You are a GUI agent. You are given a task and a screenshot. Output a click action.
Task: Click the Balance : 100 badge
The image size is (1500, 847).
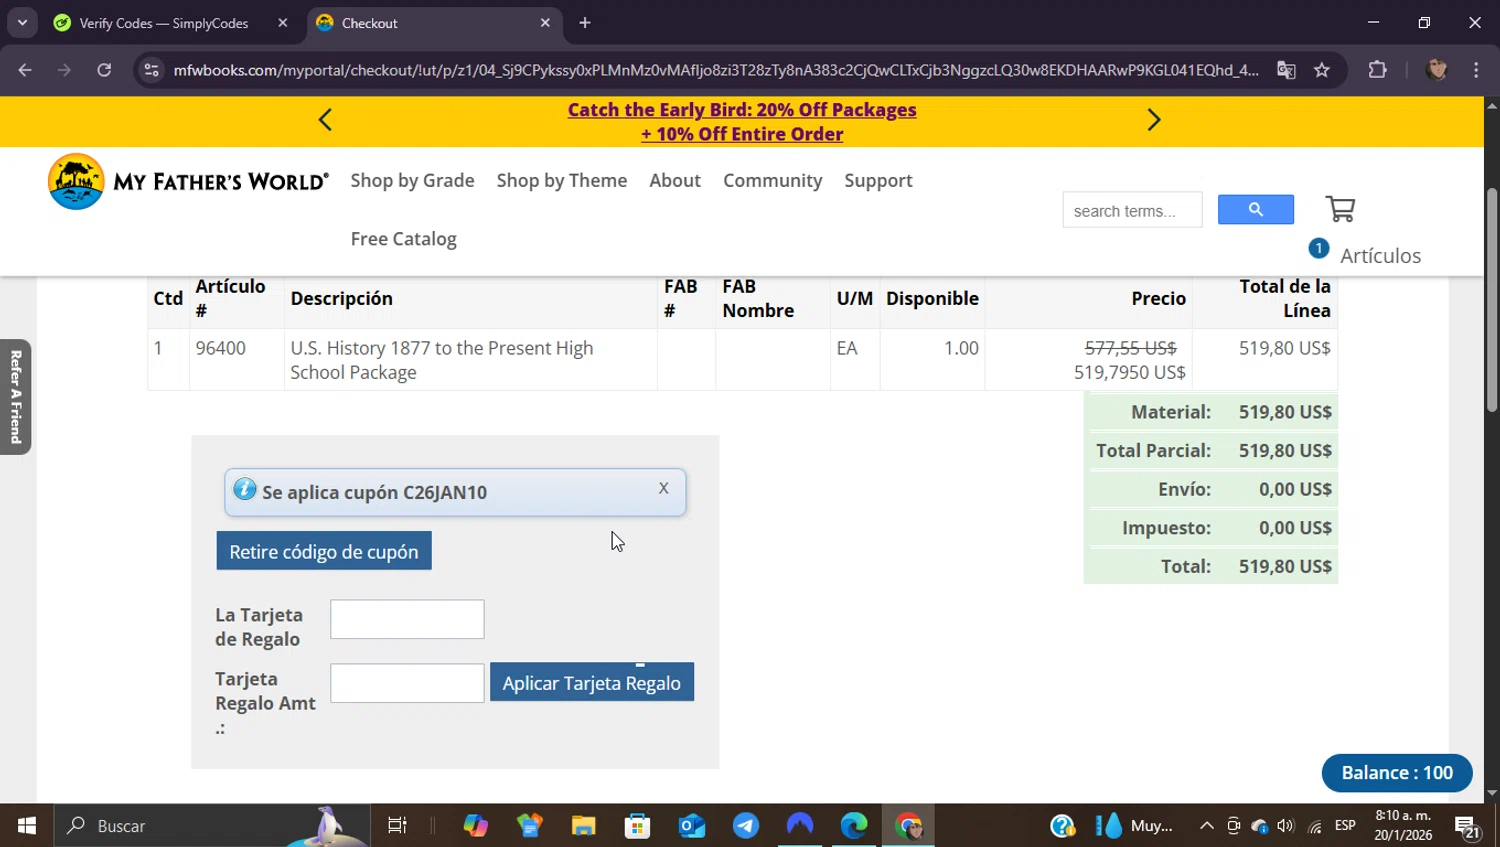1397,773
